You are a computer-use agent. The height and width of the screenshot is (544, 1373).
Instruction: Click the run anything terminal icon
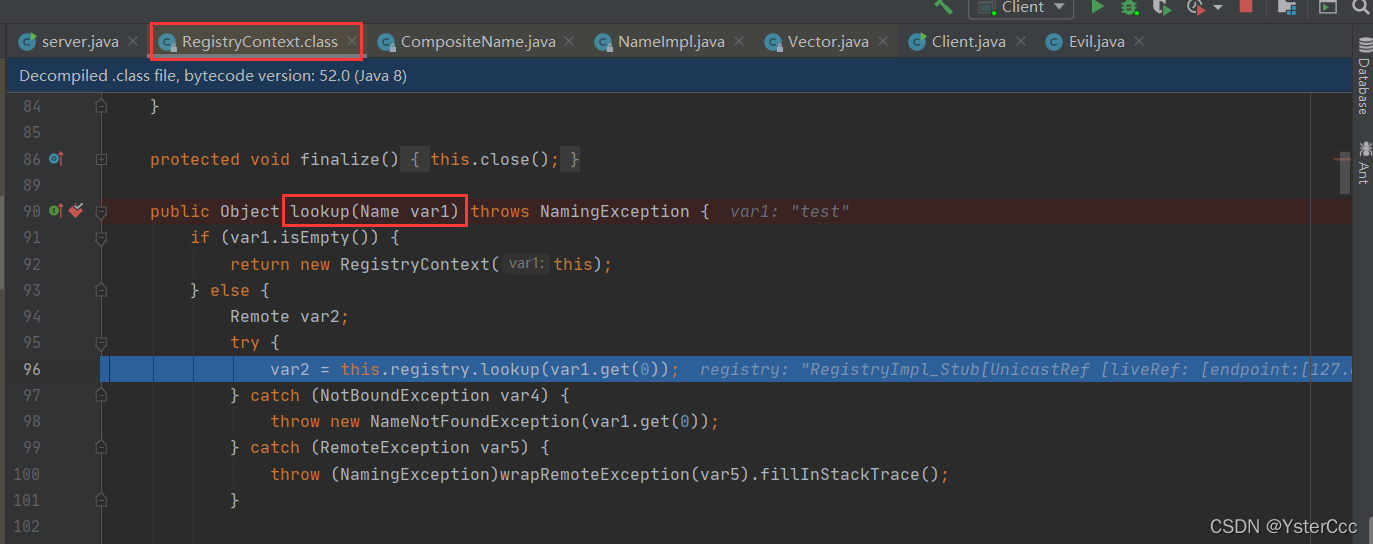(1328, 7)
